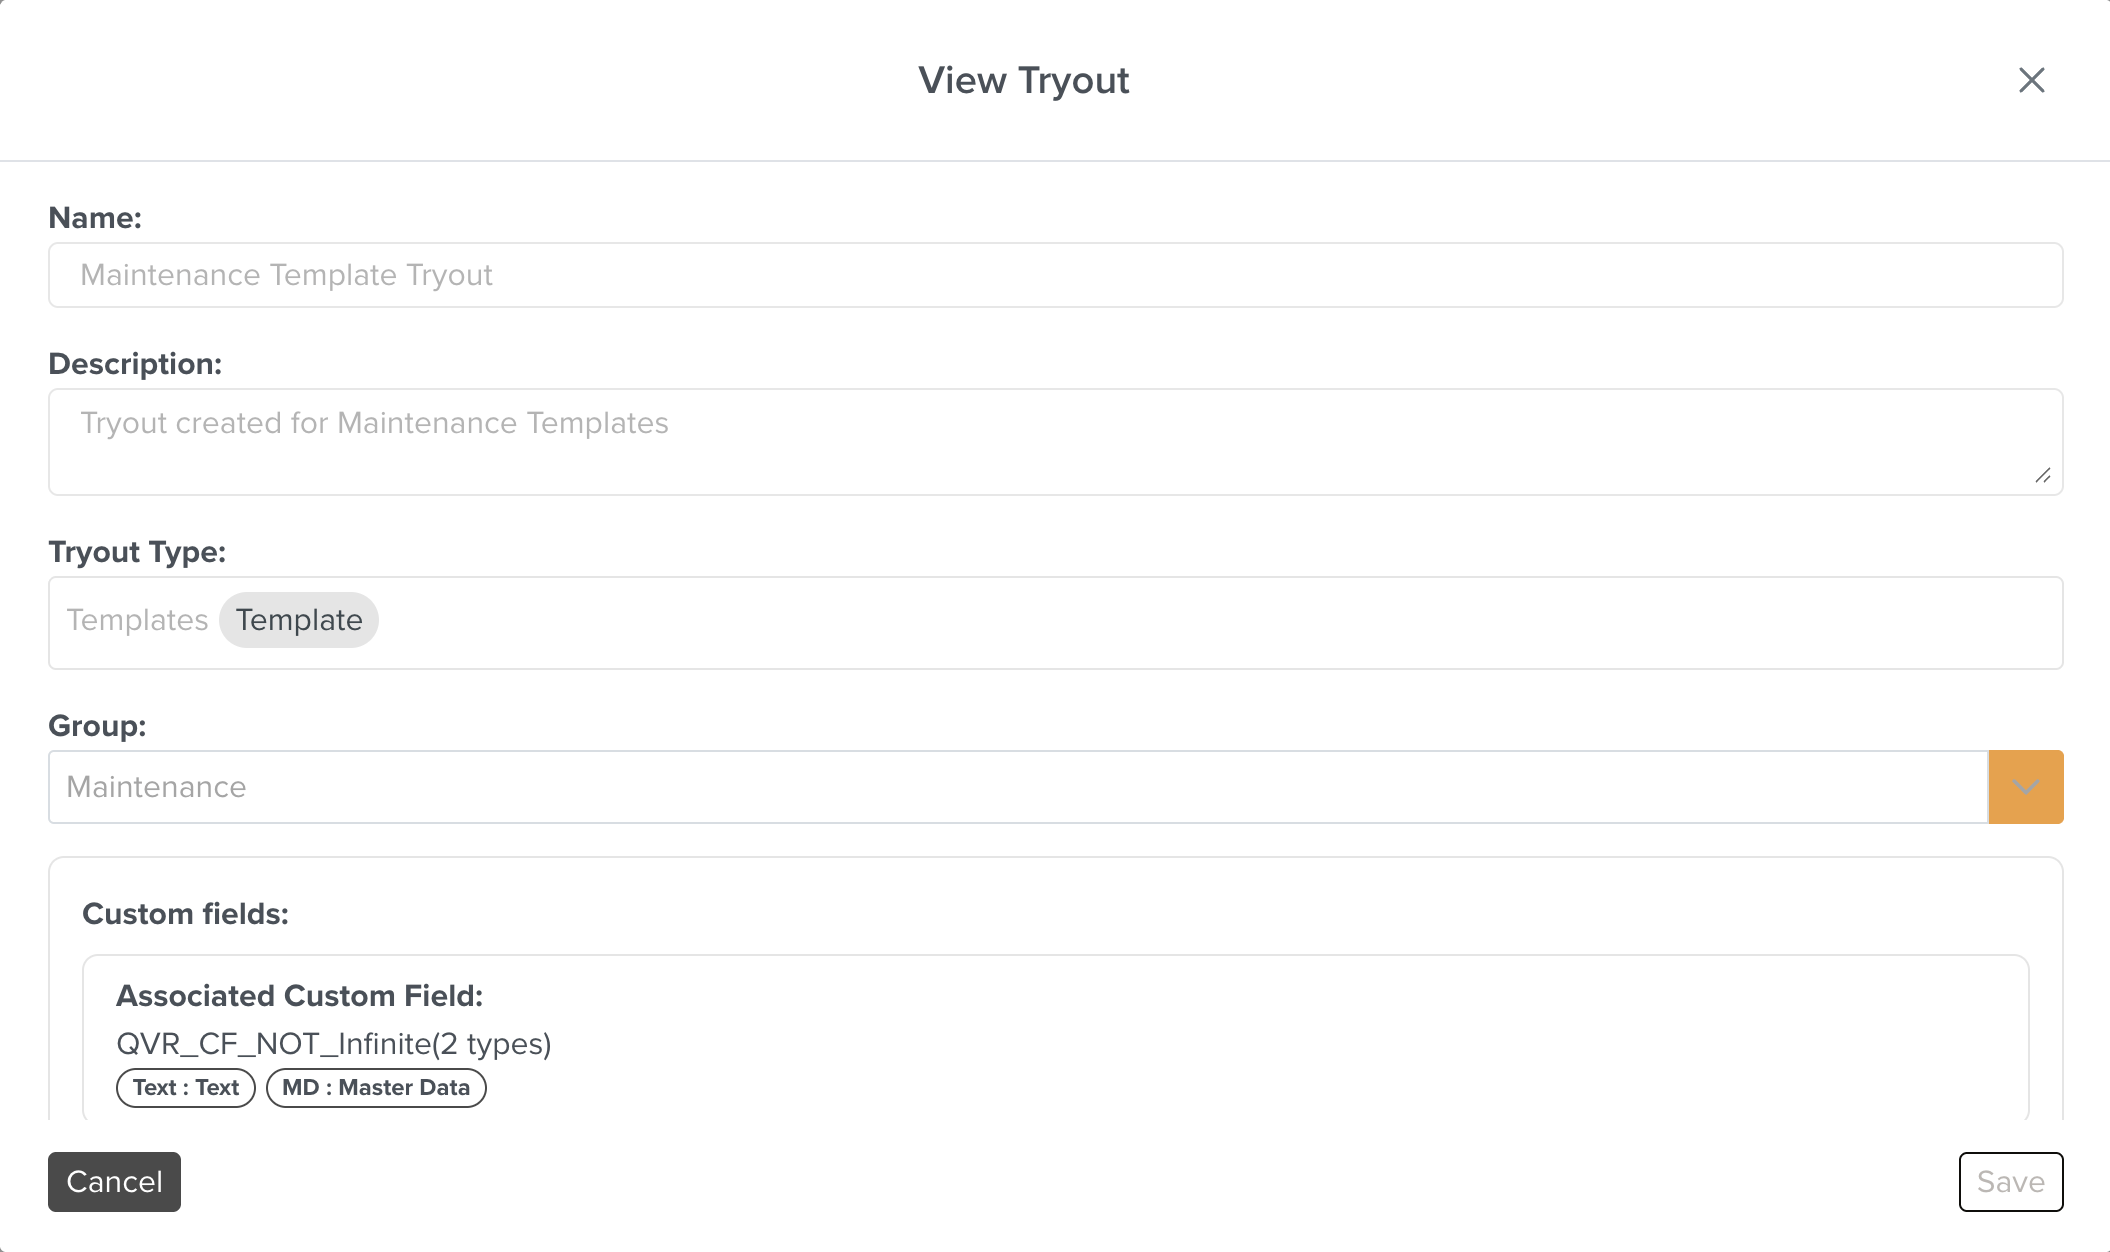Select QVR_CF_NOT_Infinite custom field entry
2110x1252 pixels.
[x=334, y=1043]
